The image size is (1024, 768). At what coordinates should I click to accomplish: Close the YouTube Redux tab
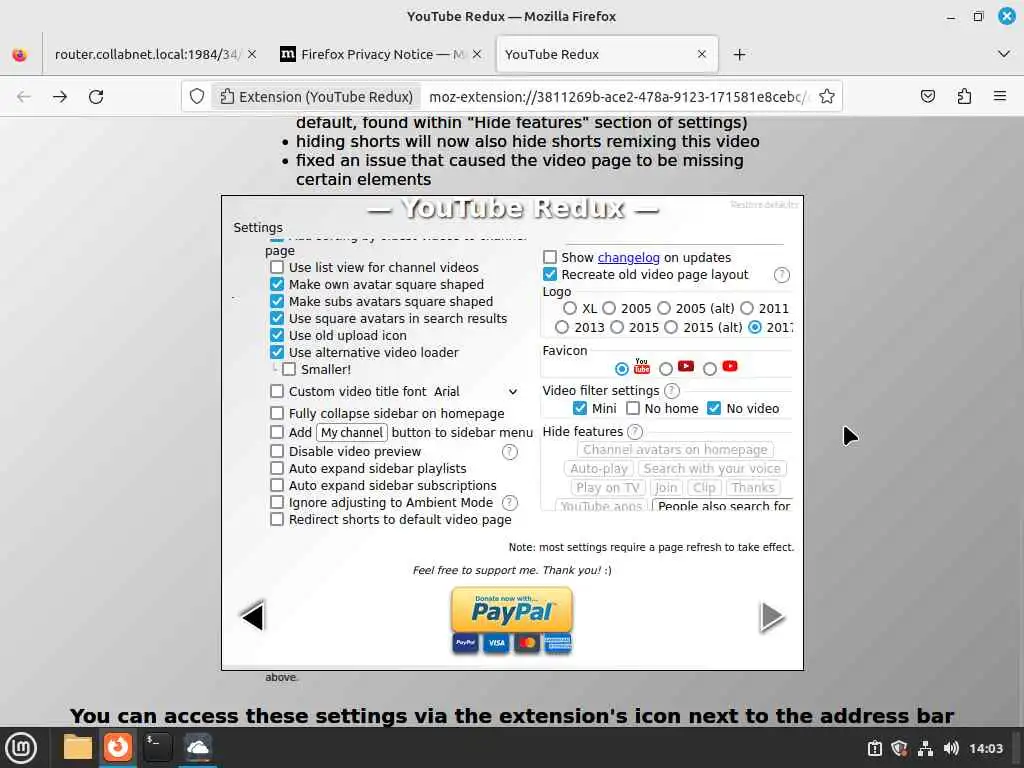click(702, 54)
